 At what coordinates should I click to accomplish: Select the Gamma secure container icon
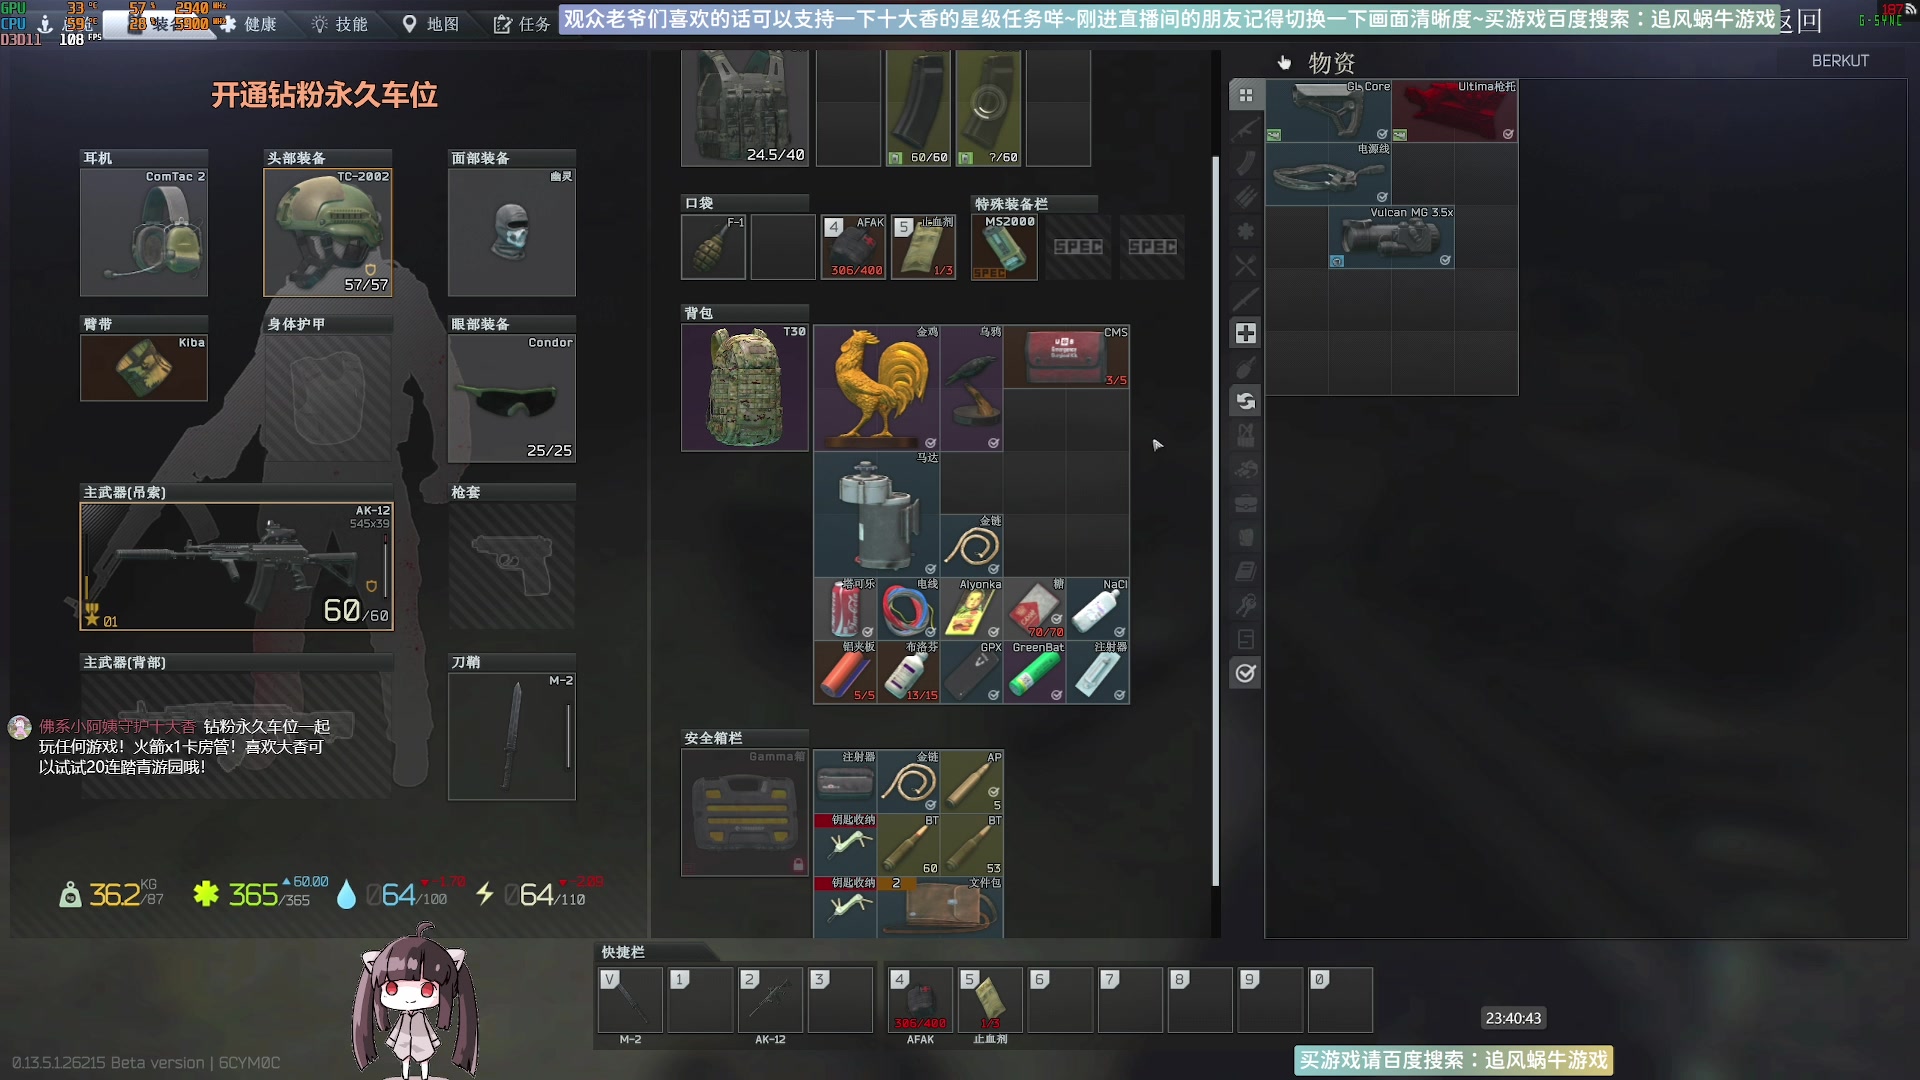pyautogui.click(x=744, y=812)
